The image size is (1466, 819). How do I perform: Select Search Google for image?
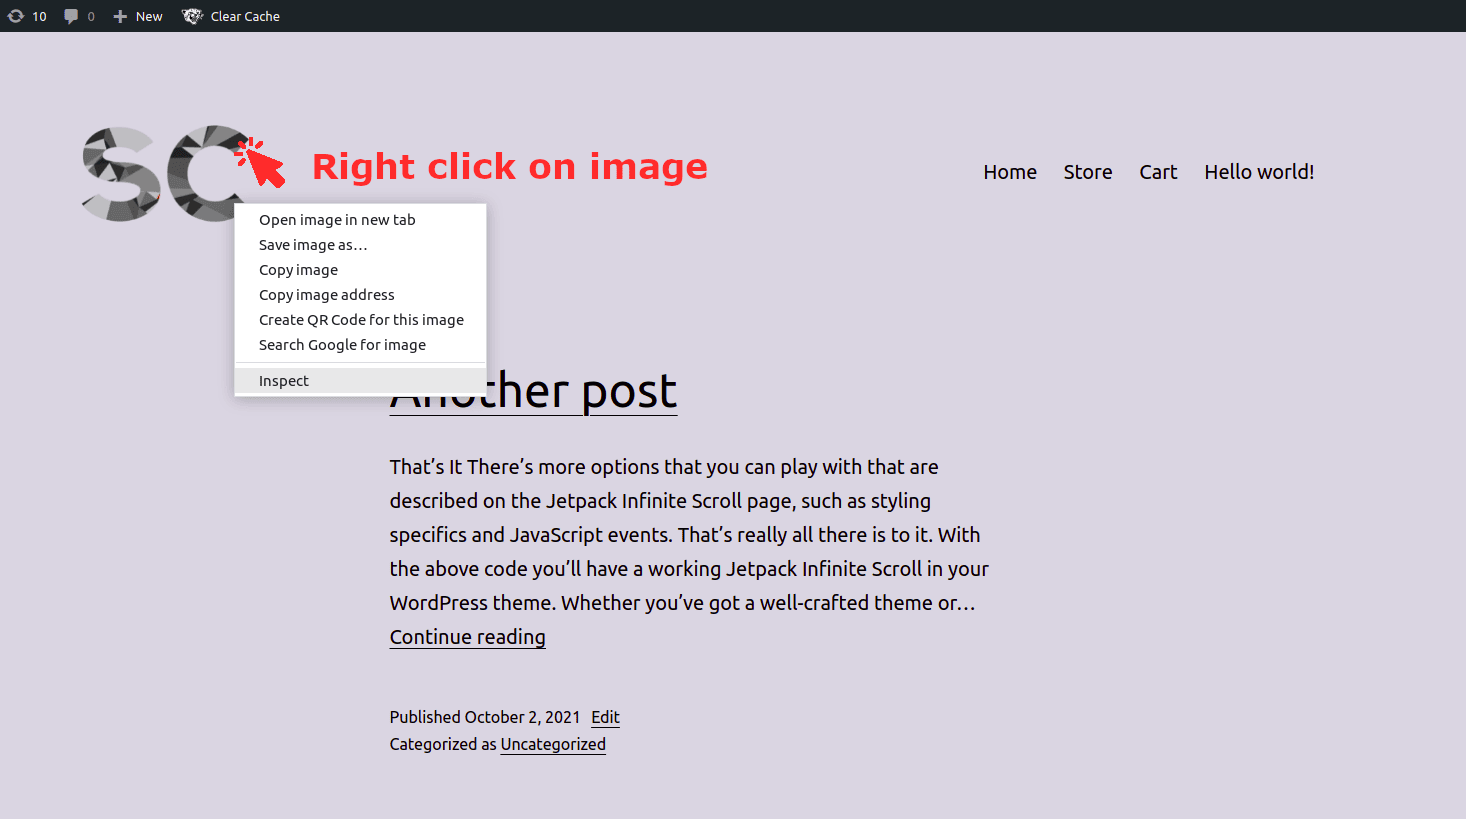click(360, 345)
